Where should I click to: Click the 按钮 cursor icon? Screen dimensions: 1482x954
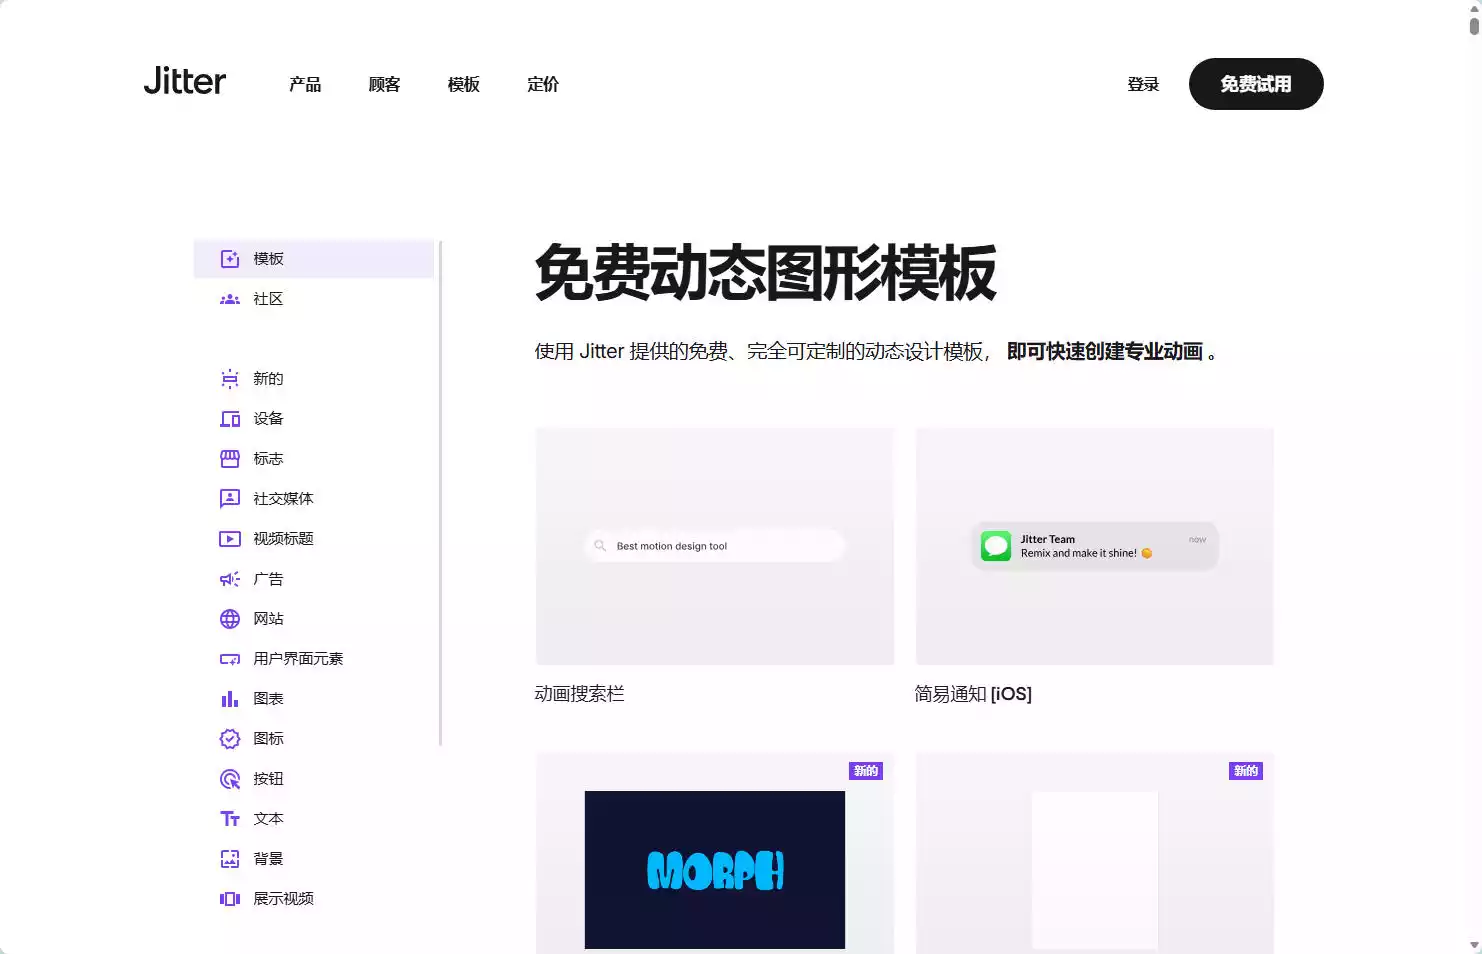click(x=230, y=779)
